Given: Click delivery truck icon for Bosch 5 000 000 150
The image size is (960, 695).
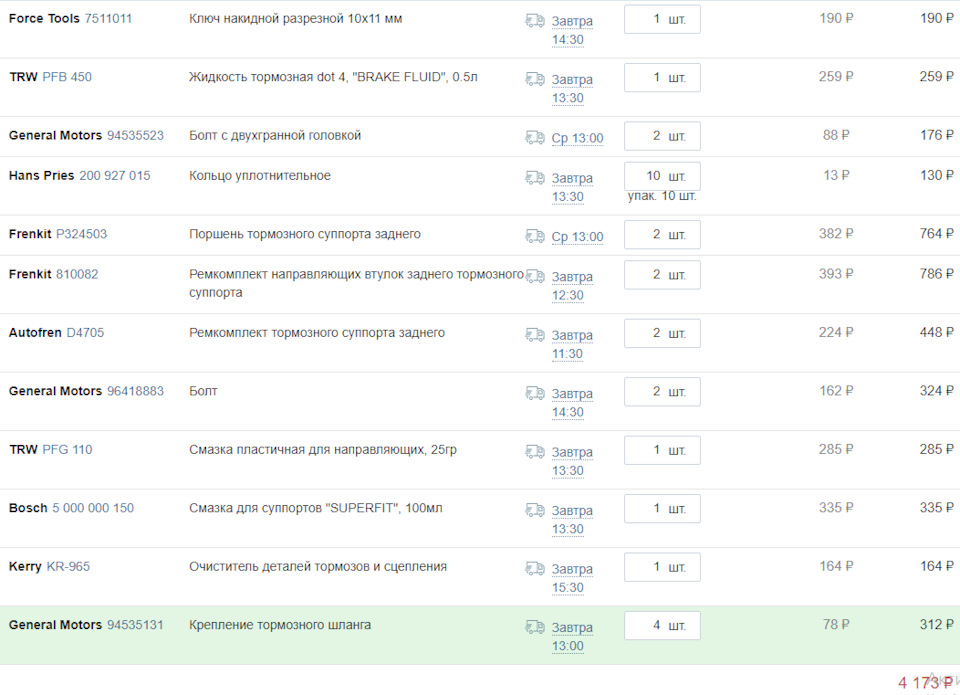Looking at the screenshot, I should coord(534,510).
